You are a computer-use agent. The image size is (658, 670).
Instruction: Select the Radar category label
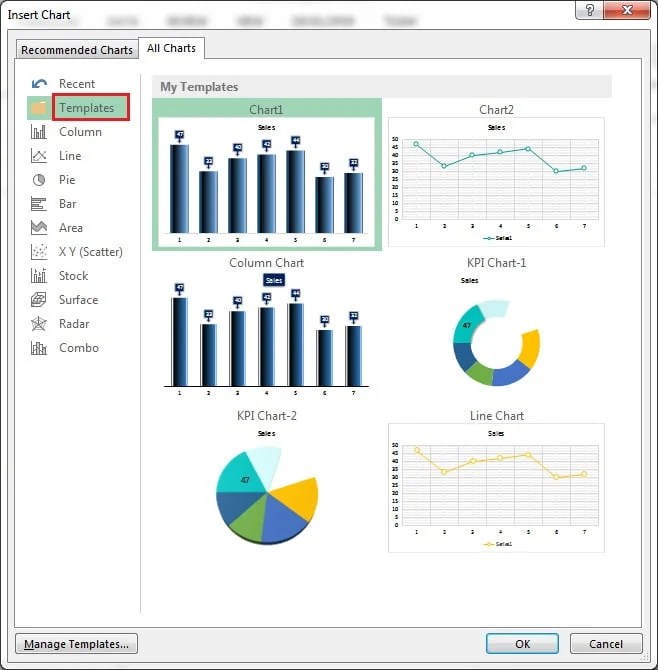(x=74, y=324)
